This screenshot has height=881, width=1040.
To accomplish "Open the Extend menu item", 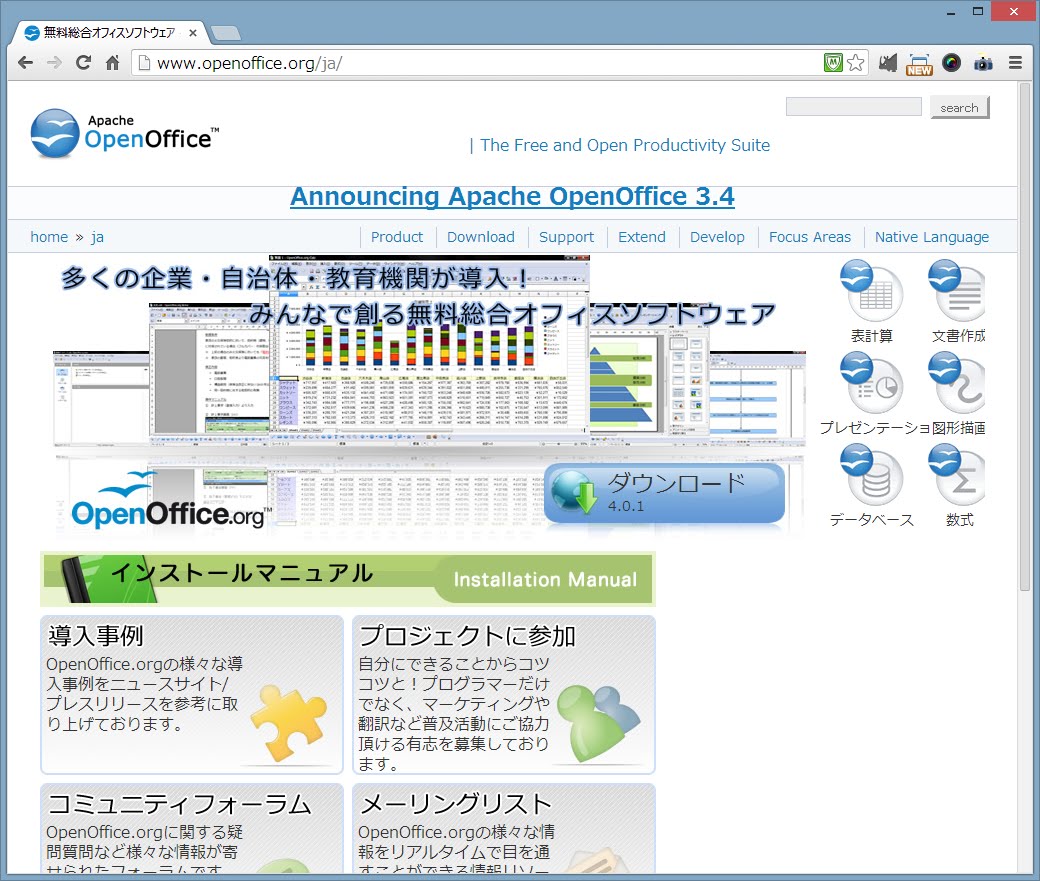I will point(641,237).
